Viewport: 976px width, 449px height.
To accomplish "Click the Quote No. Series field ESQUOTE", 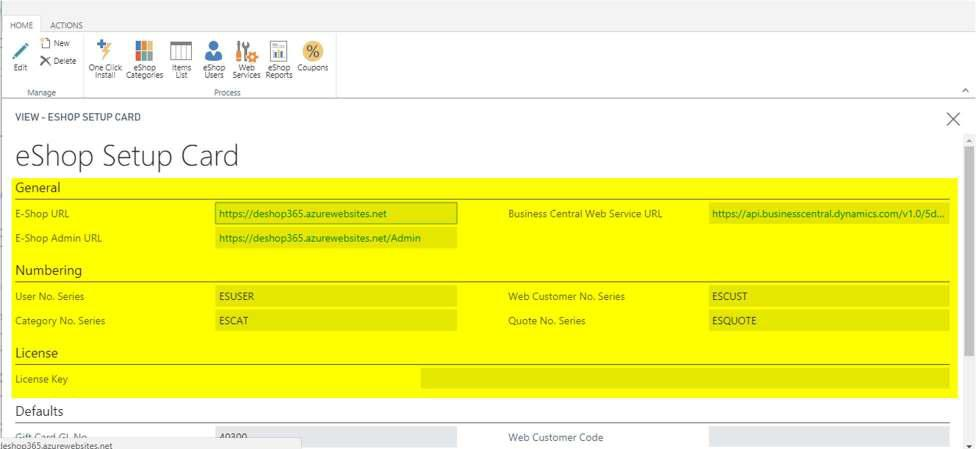I will pyautogui.click(x=829, y=321).
